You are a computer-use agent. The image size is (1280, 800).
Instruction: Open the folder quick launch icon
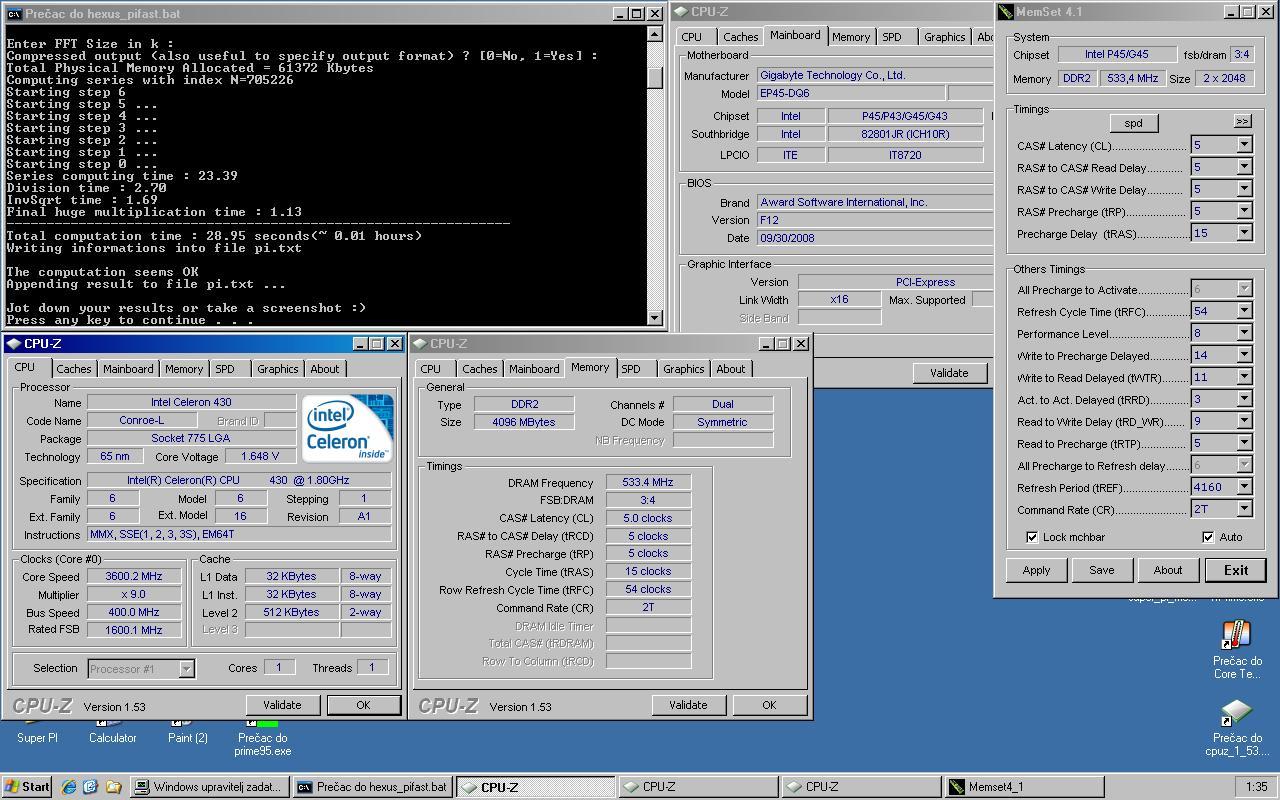click(113, 787)
